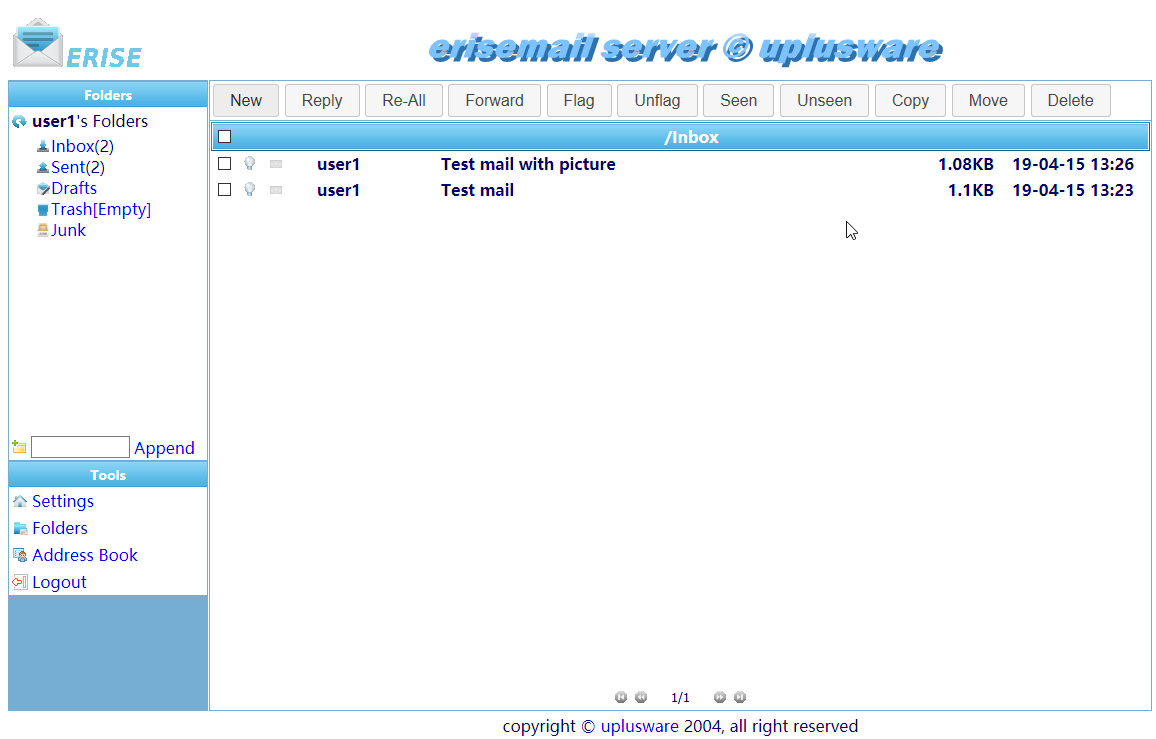Click the Copy button
1156x739 pixels.
click(910, 100)
